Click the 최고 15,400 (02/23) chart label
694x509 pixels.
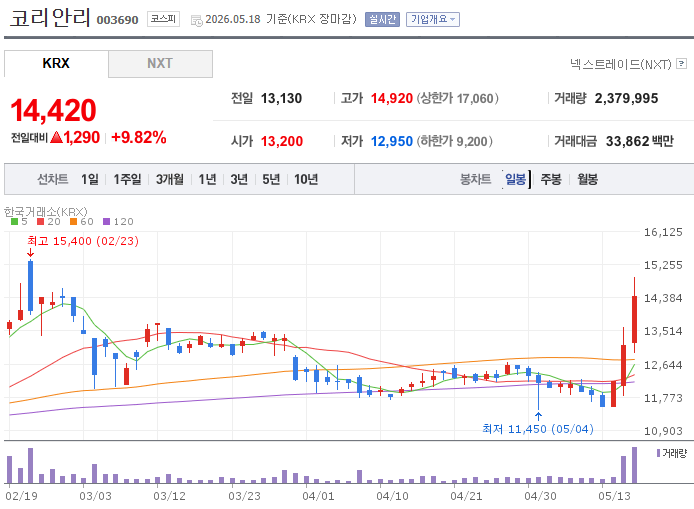click(83, 241)
